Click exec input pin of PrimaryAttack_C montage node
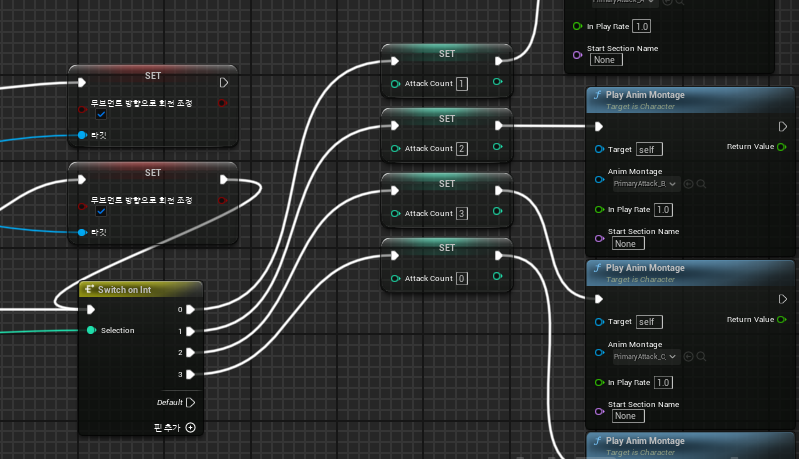This screenshot has width=799, height=459. [x=599, y=299]
